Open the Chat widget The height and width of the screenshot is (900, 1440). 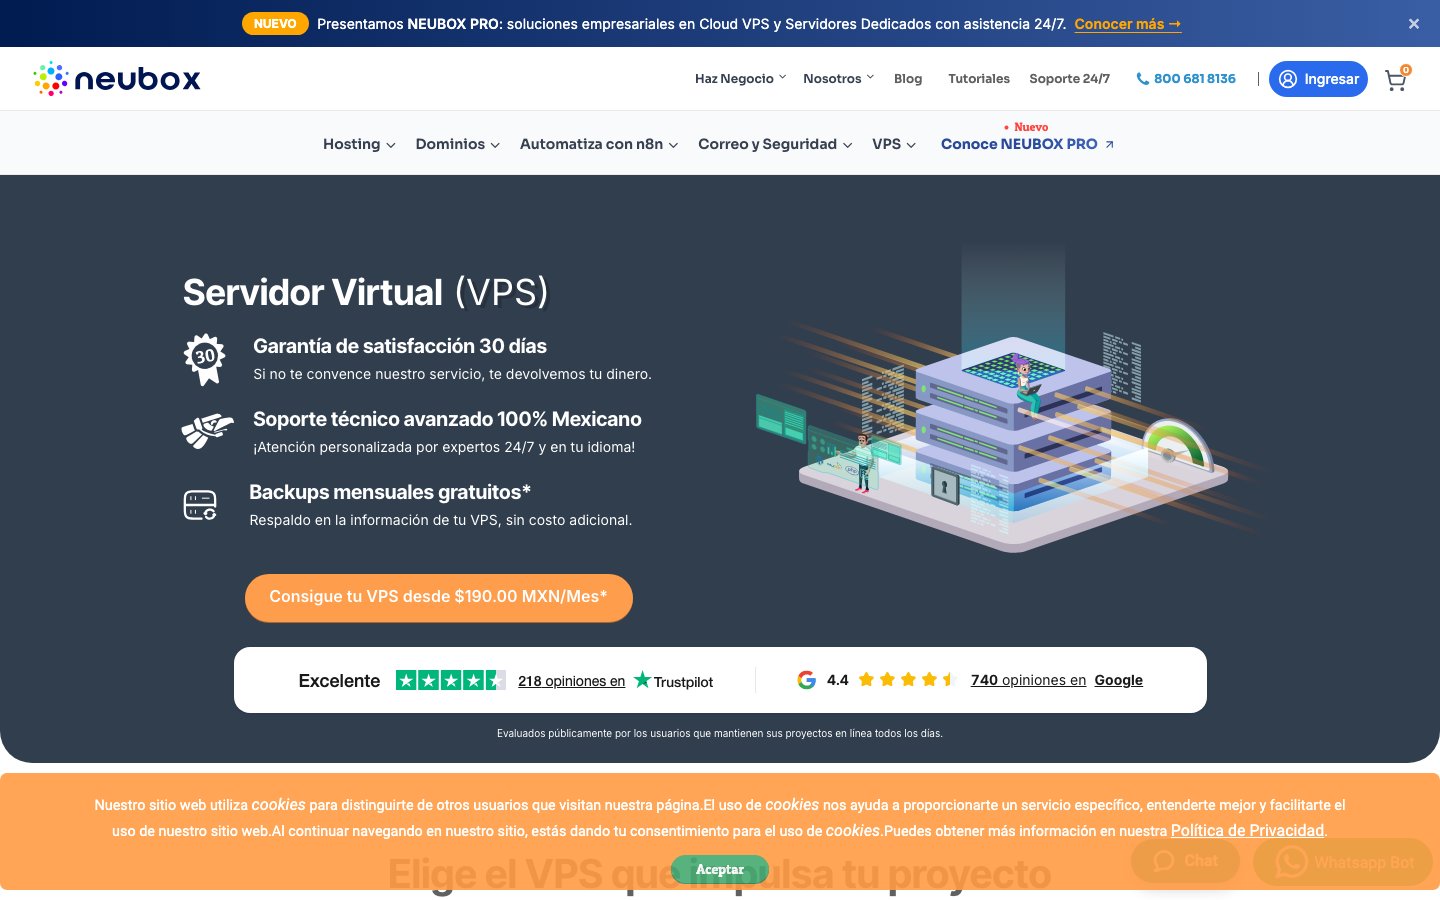(1186, 861)
